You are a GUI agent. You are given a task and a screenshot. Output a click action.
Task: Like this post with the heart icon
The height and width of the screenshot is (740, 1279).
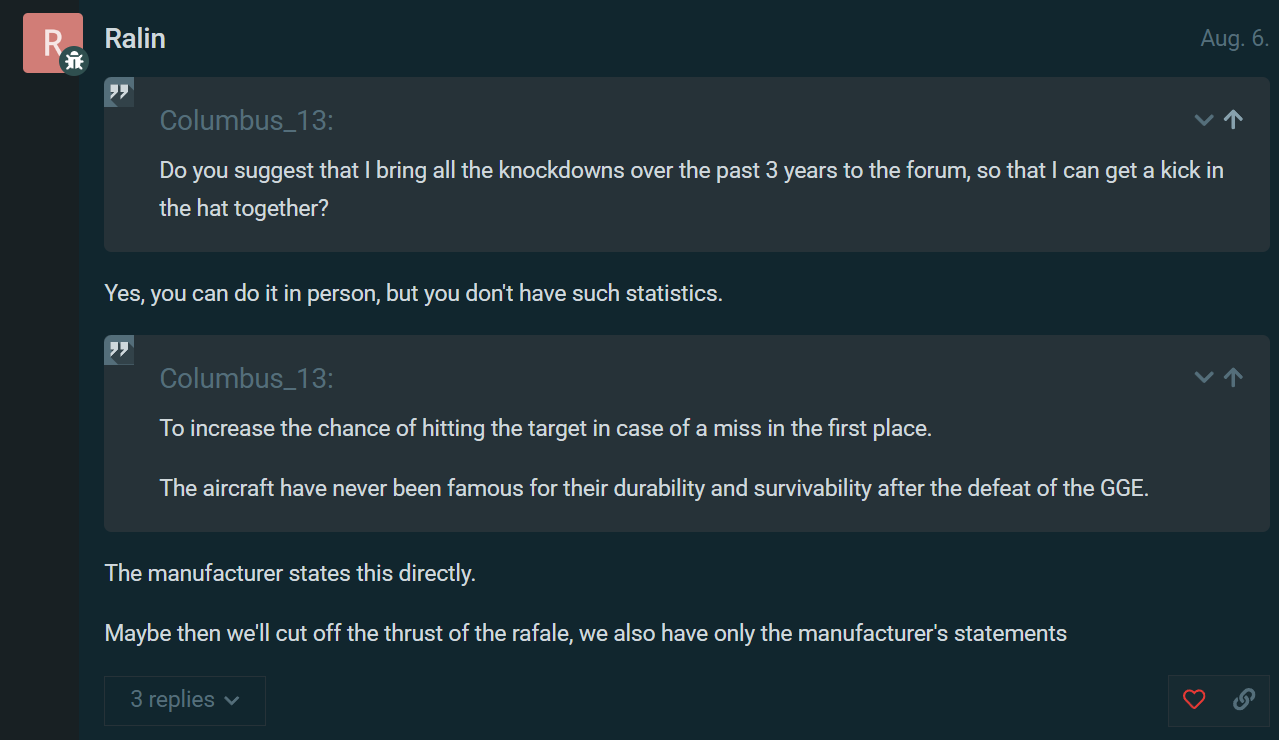click(x=1194, y=700)
